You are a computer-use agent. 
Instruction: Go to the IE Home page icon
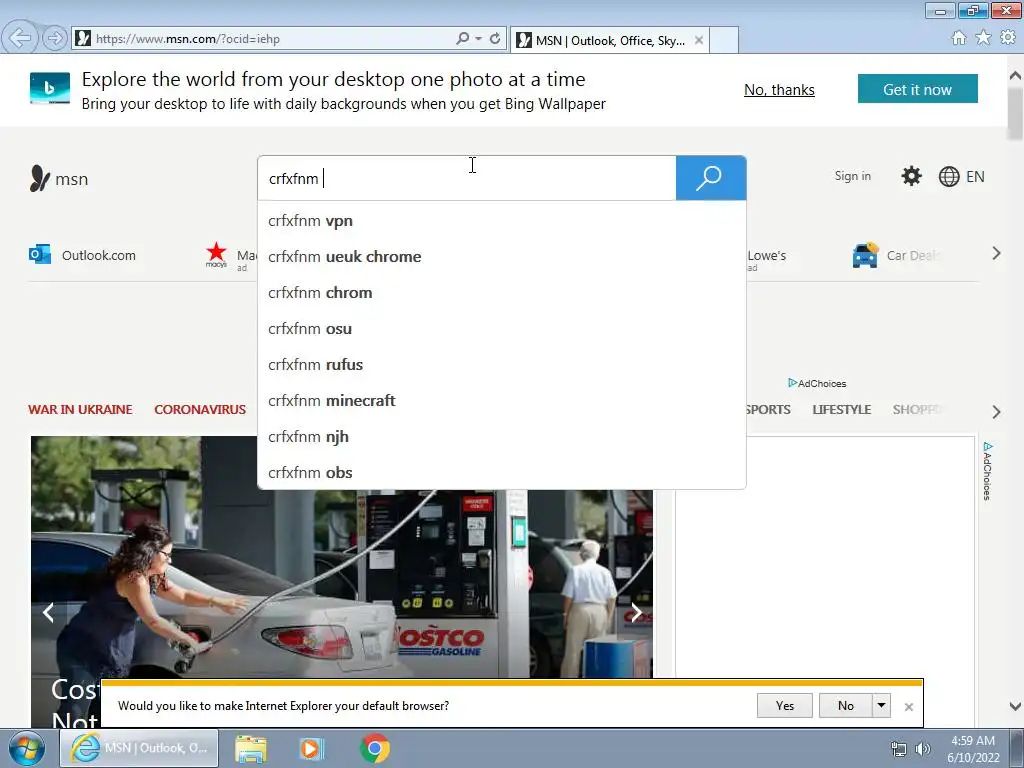959,38
